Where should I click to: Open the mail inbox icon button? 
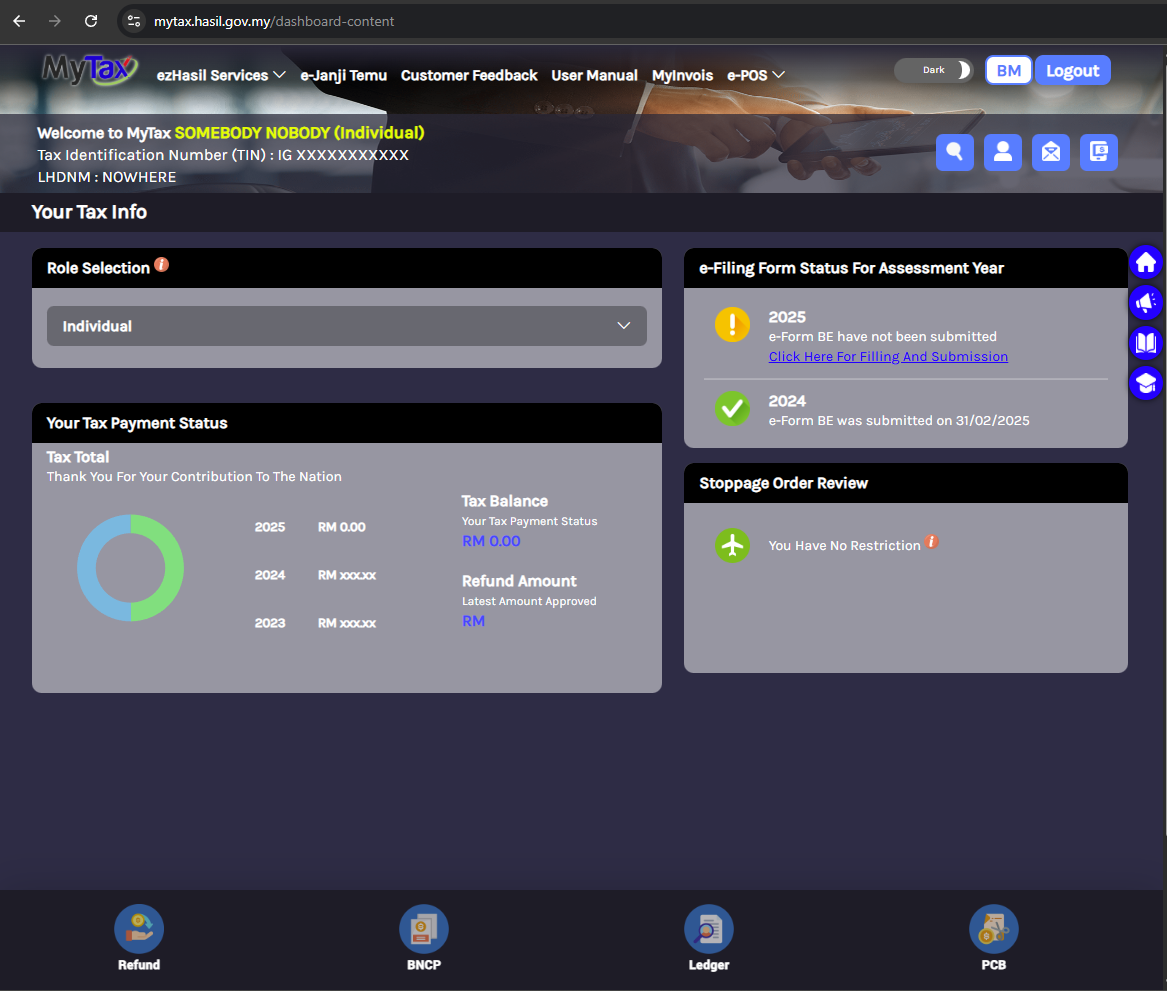coord(1051,153)
